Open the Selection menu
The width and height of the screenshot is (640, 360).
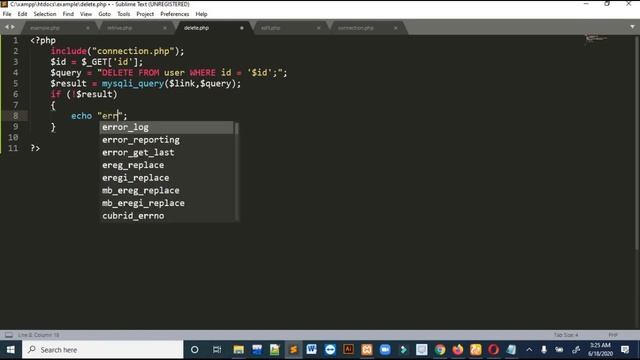pos(44,14)
